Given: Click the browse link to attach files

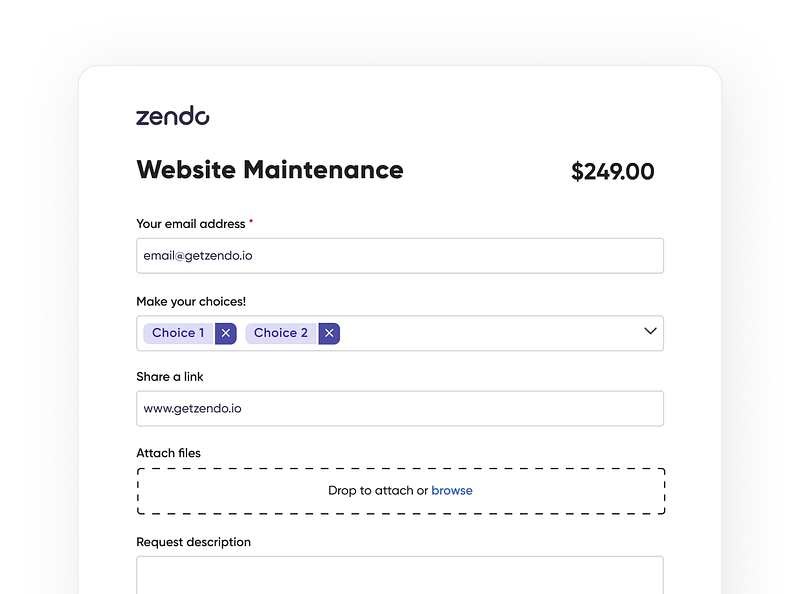Looking at the screenshot, I should (452, 490).
